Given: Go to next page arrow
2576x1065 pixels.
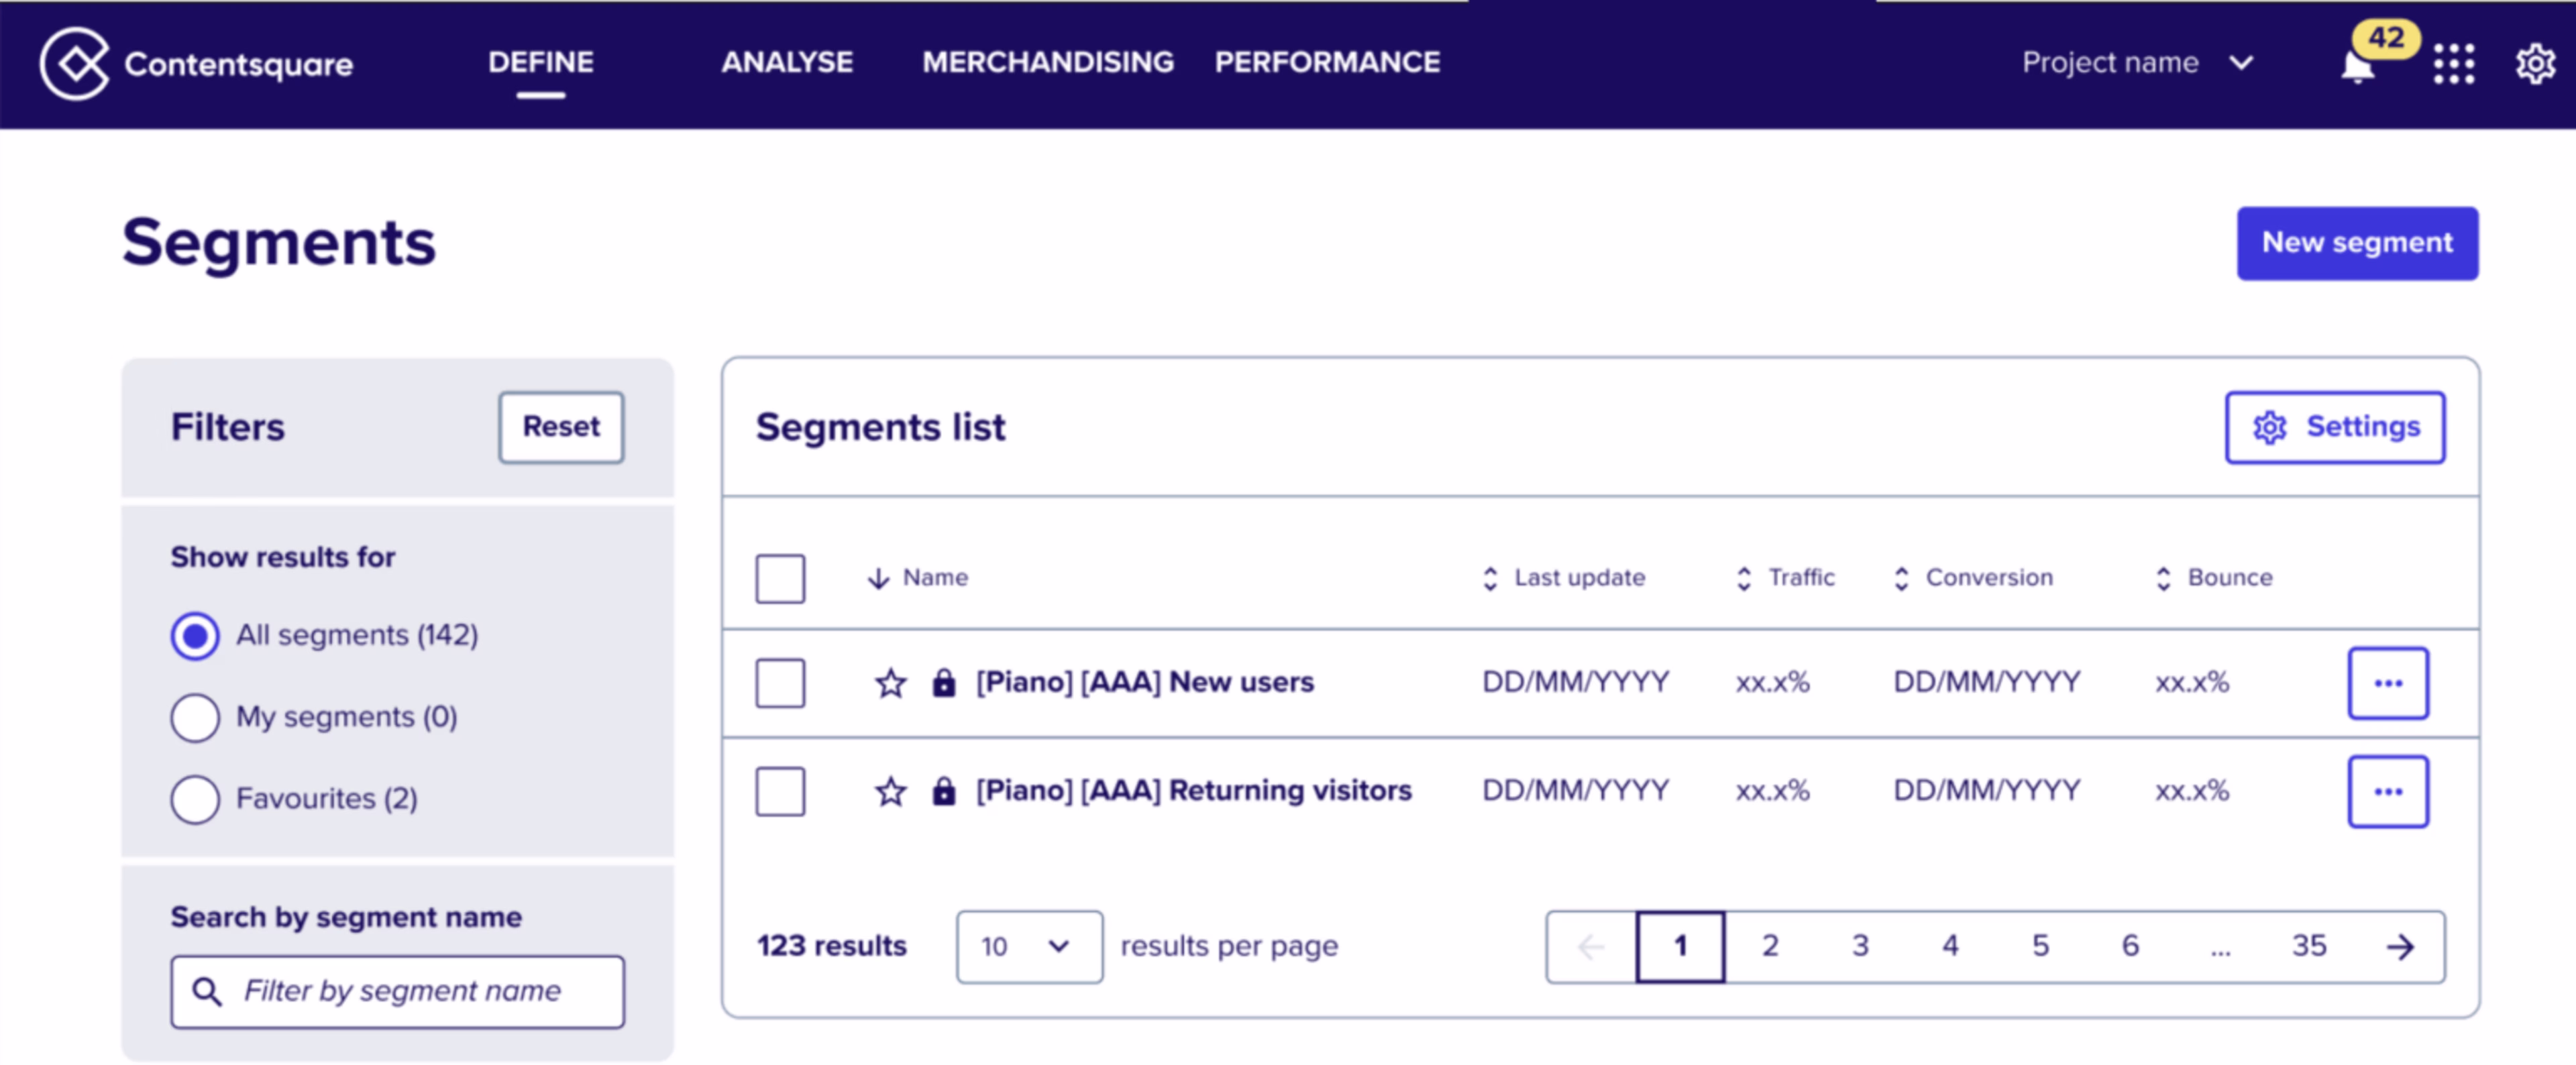Looking at the screenshot, I should point(2400,946).
